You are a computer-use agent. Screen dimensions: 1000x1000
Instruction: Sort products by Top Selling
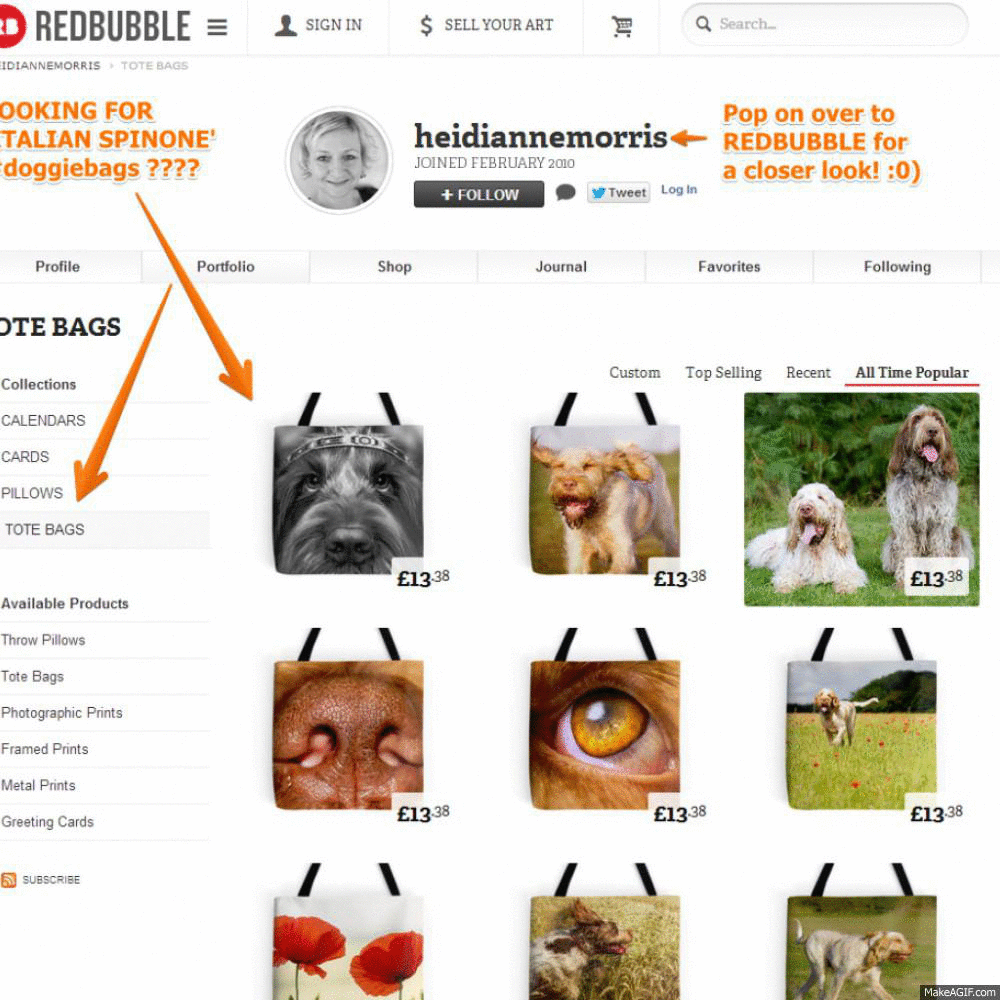pyautogui.click(x=723, y=372)
